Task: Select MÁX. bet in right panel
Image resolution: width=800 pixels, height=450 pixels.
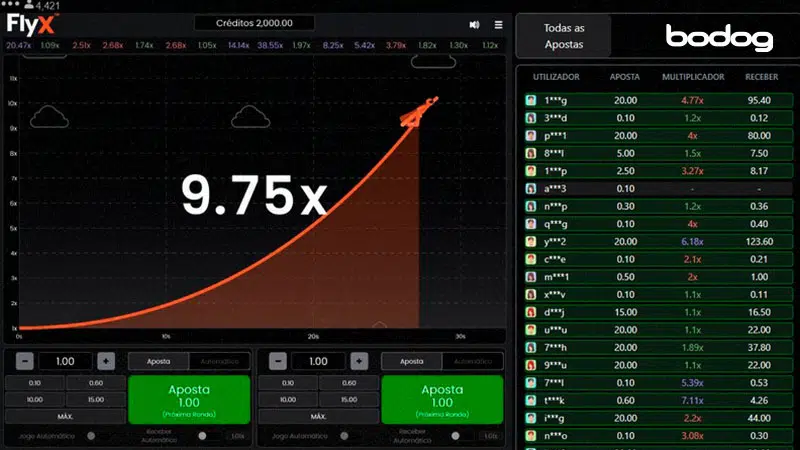Action: [x=319, y=415]
